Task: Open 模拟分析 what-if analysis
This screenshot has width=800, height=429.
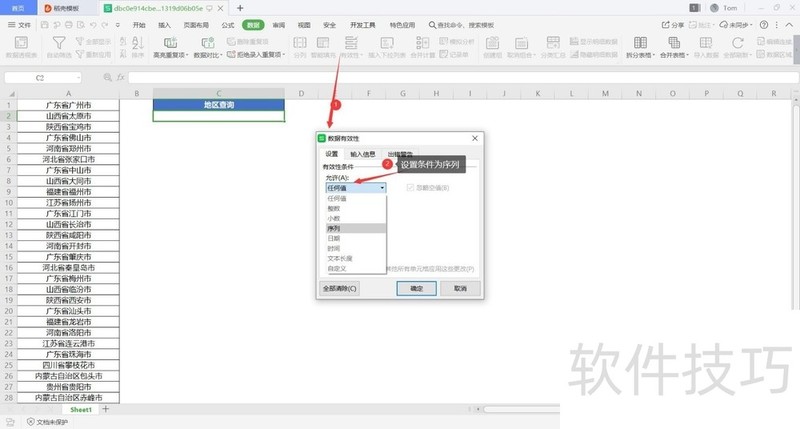Action: click(x=457, y=41)
